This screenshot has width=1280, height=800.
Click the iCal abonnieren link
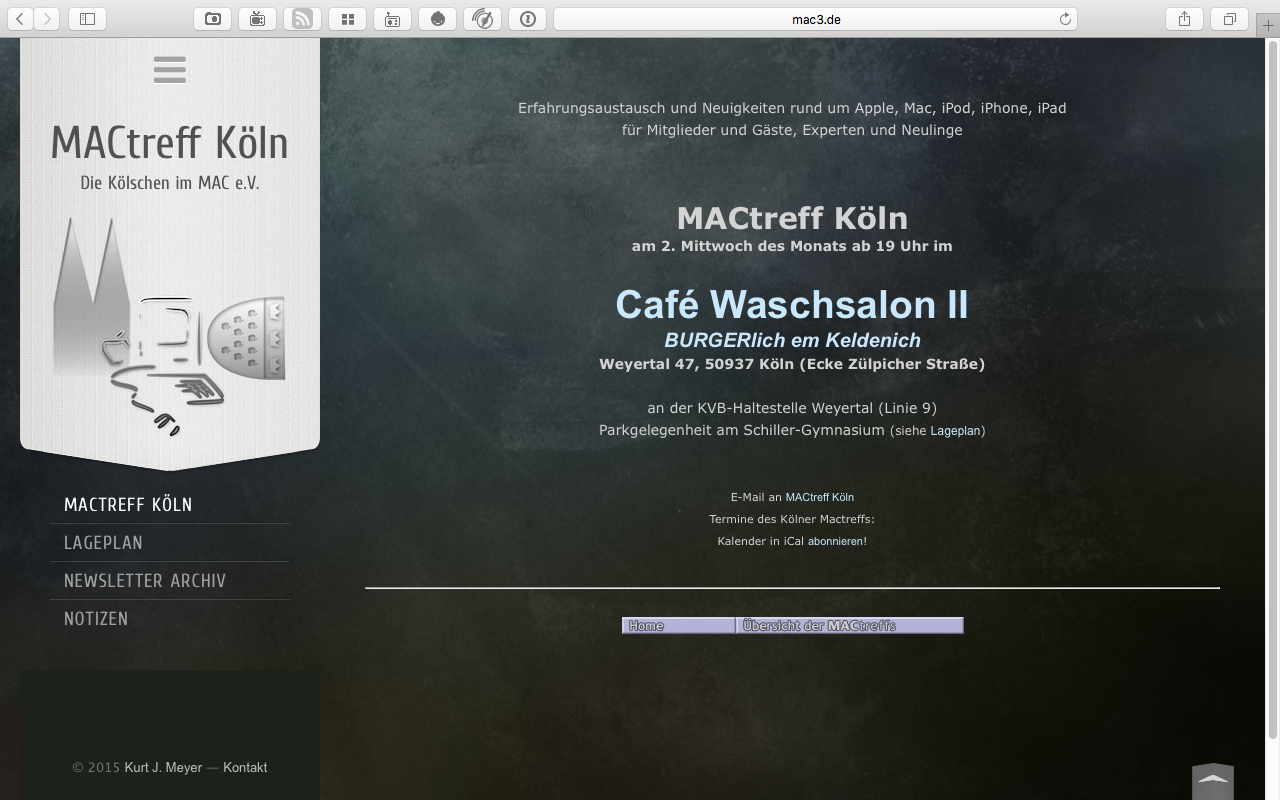(x=836, y=541)
